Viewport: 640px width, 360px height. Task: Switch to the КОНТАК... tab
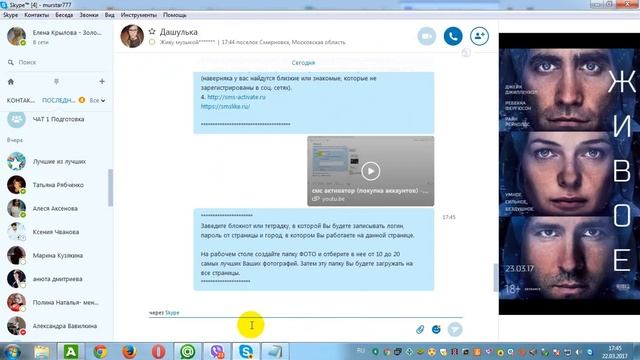[21, 100]
